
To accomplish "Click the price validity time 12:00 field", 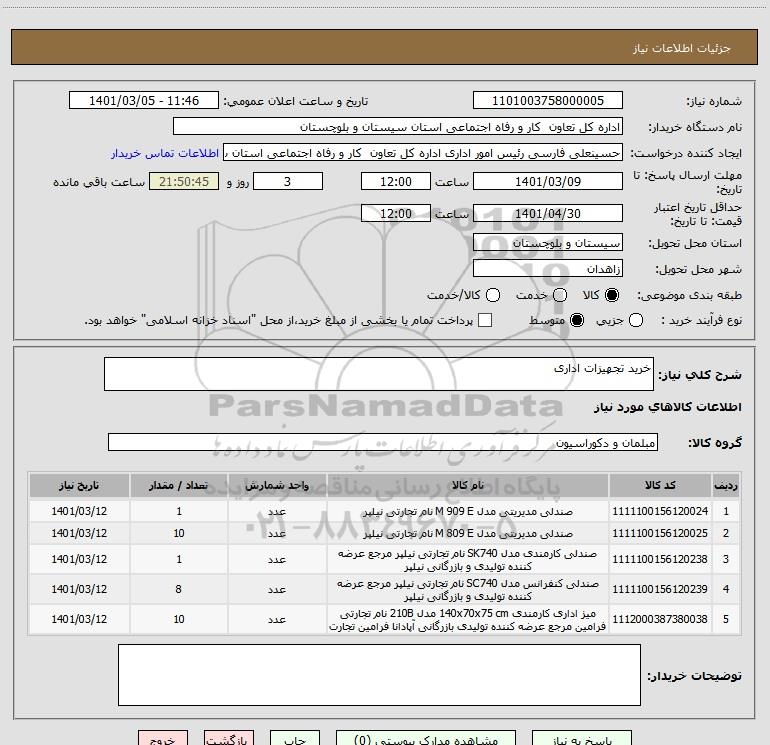I will point(396,213).
